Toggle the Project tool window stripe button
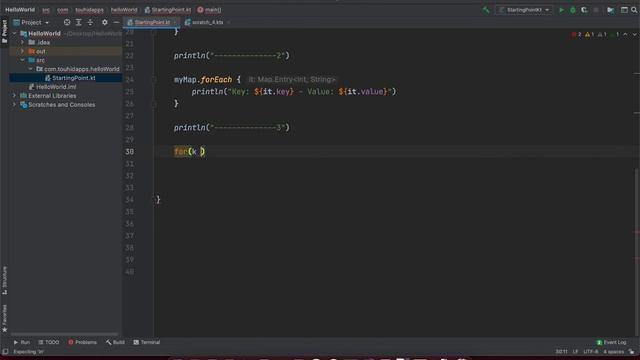Viewport: 640px width, 360px height. pos(4,31)
